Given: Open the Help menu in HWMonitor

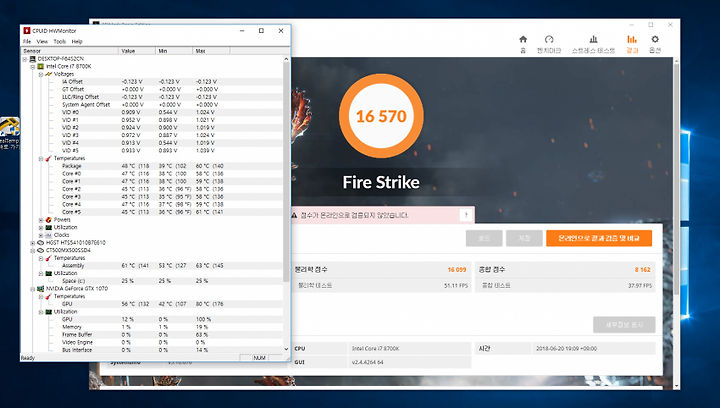Looking at the screenshot, I should coord(77,41).
